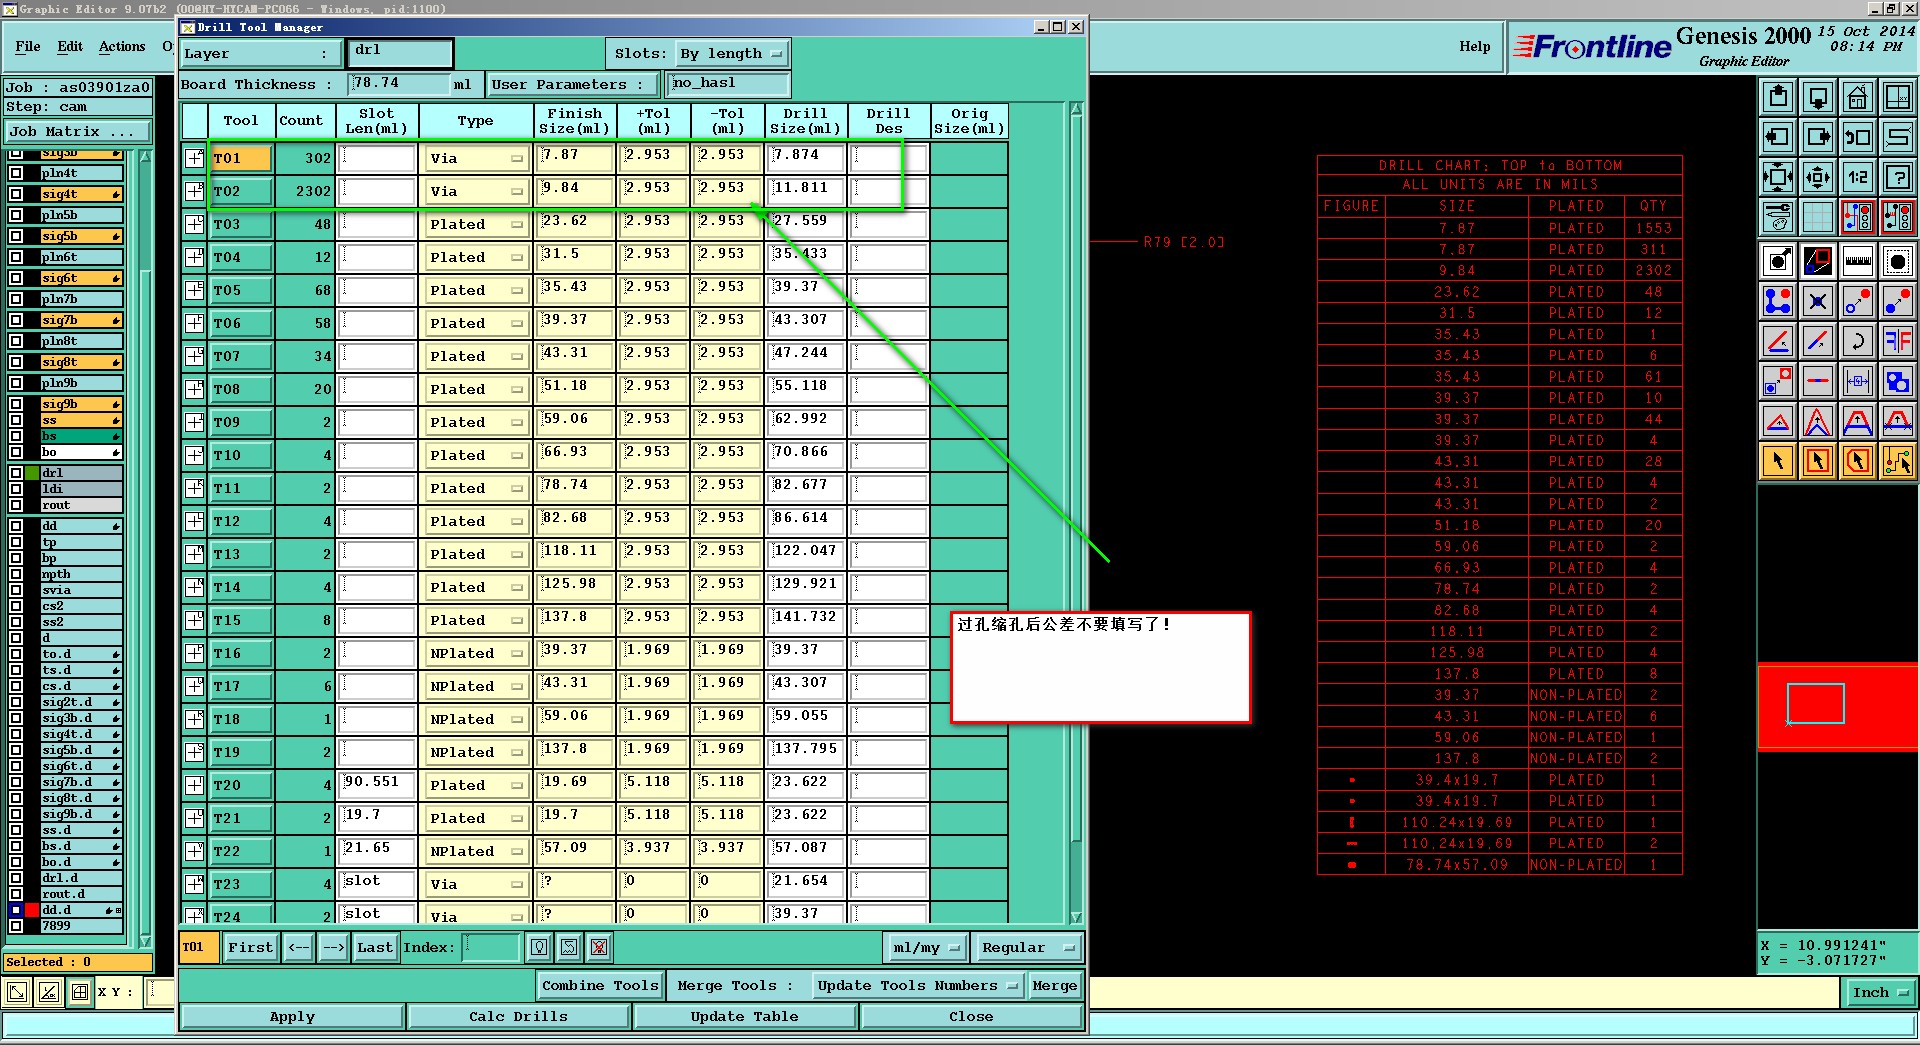Click the red-blue horizontal line icon

tap(1817, 381)
